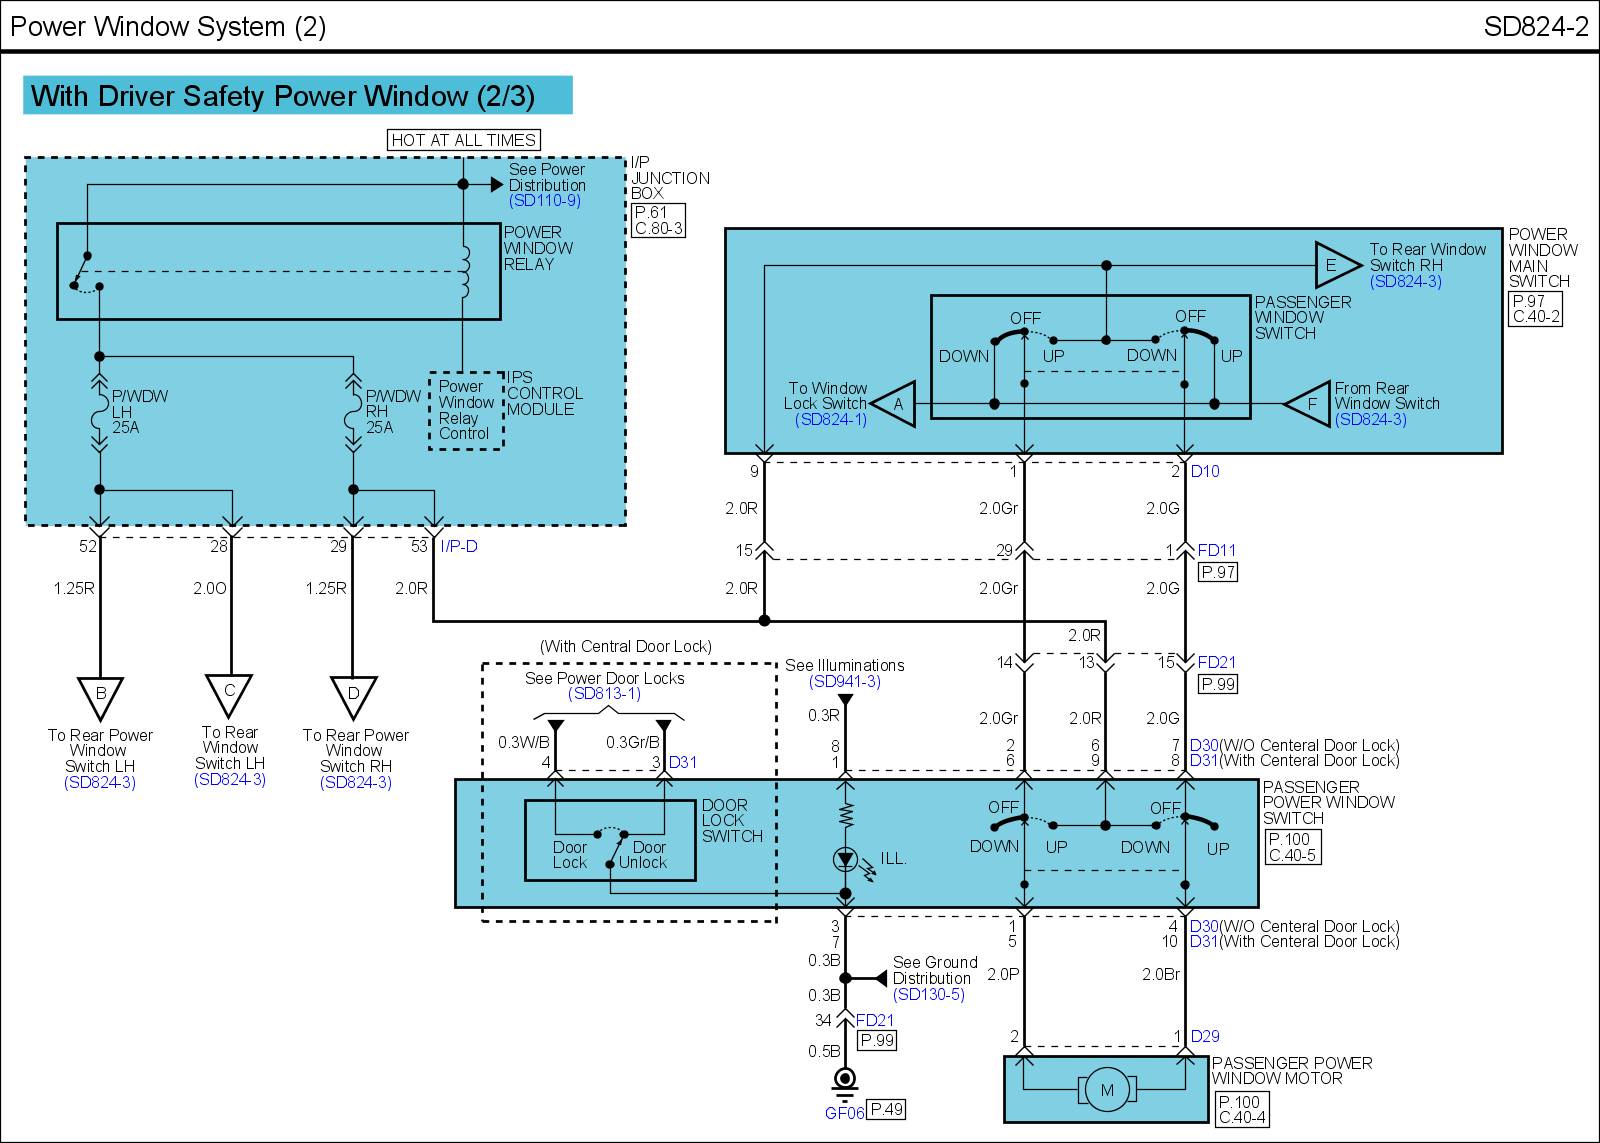The width and height of the screenshot is (1600, 1143).
Task: Click the P.97 C.40-2 main switch reference
Action: click(x=1535, y=309)
